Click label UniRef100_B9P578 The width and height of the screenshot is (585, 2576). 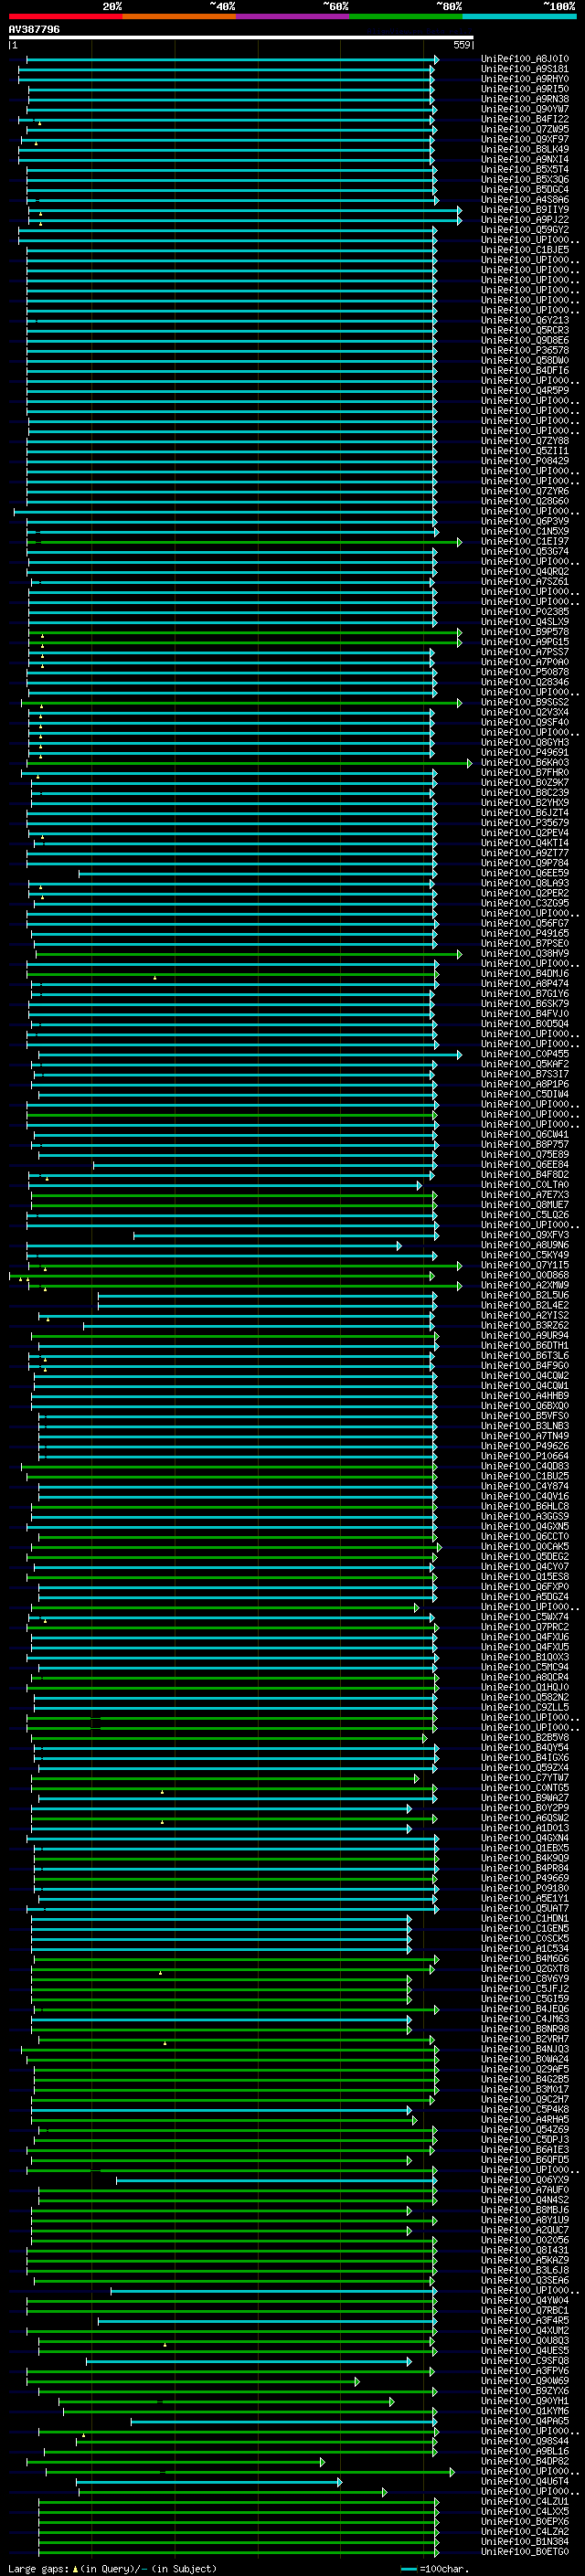525,631
